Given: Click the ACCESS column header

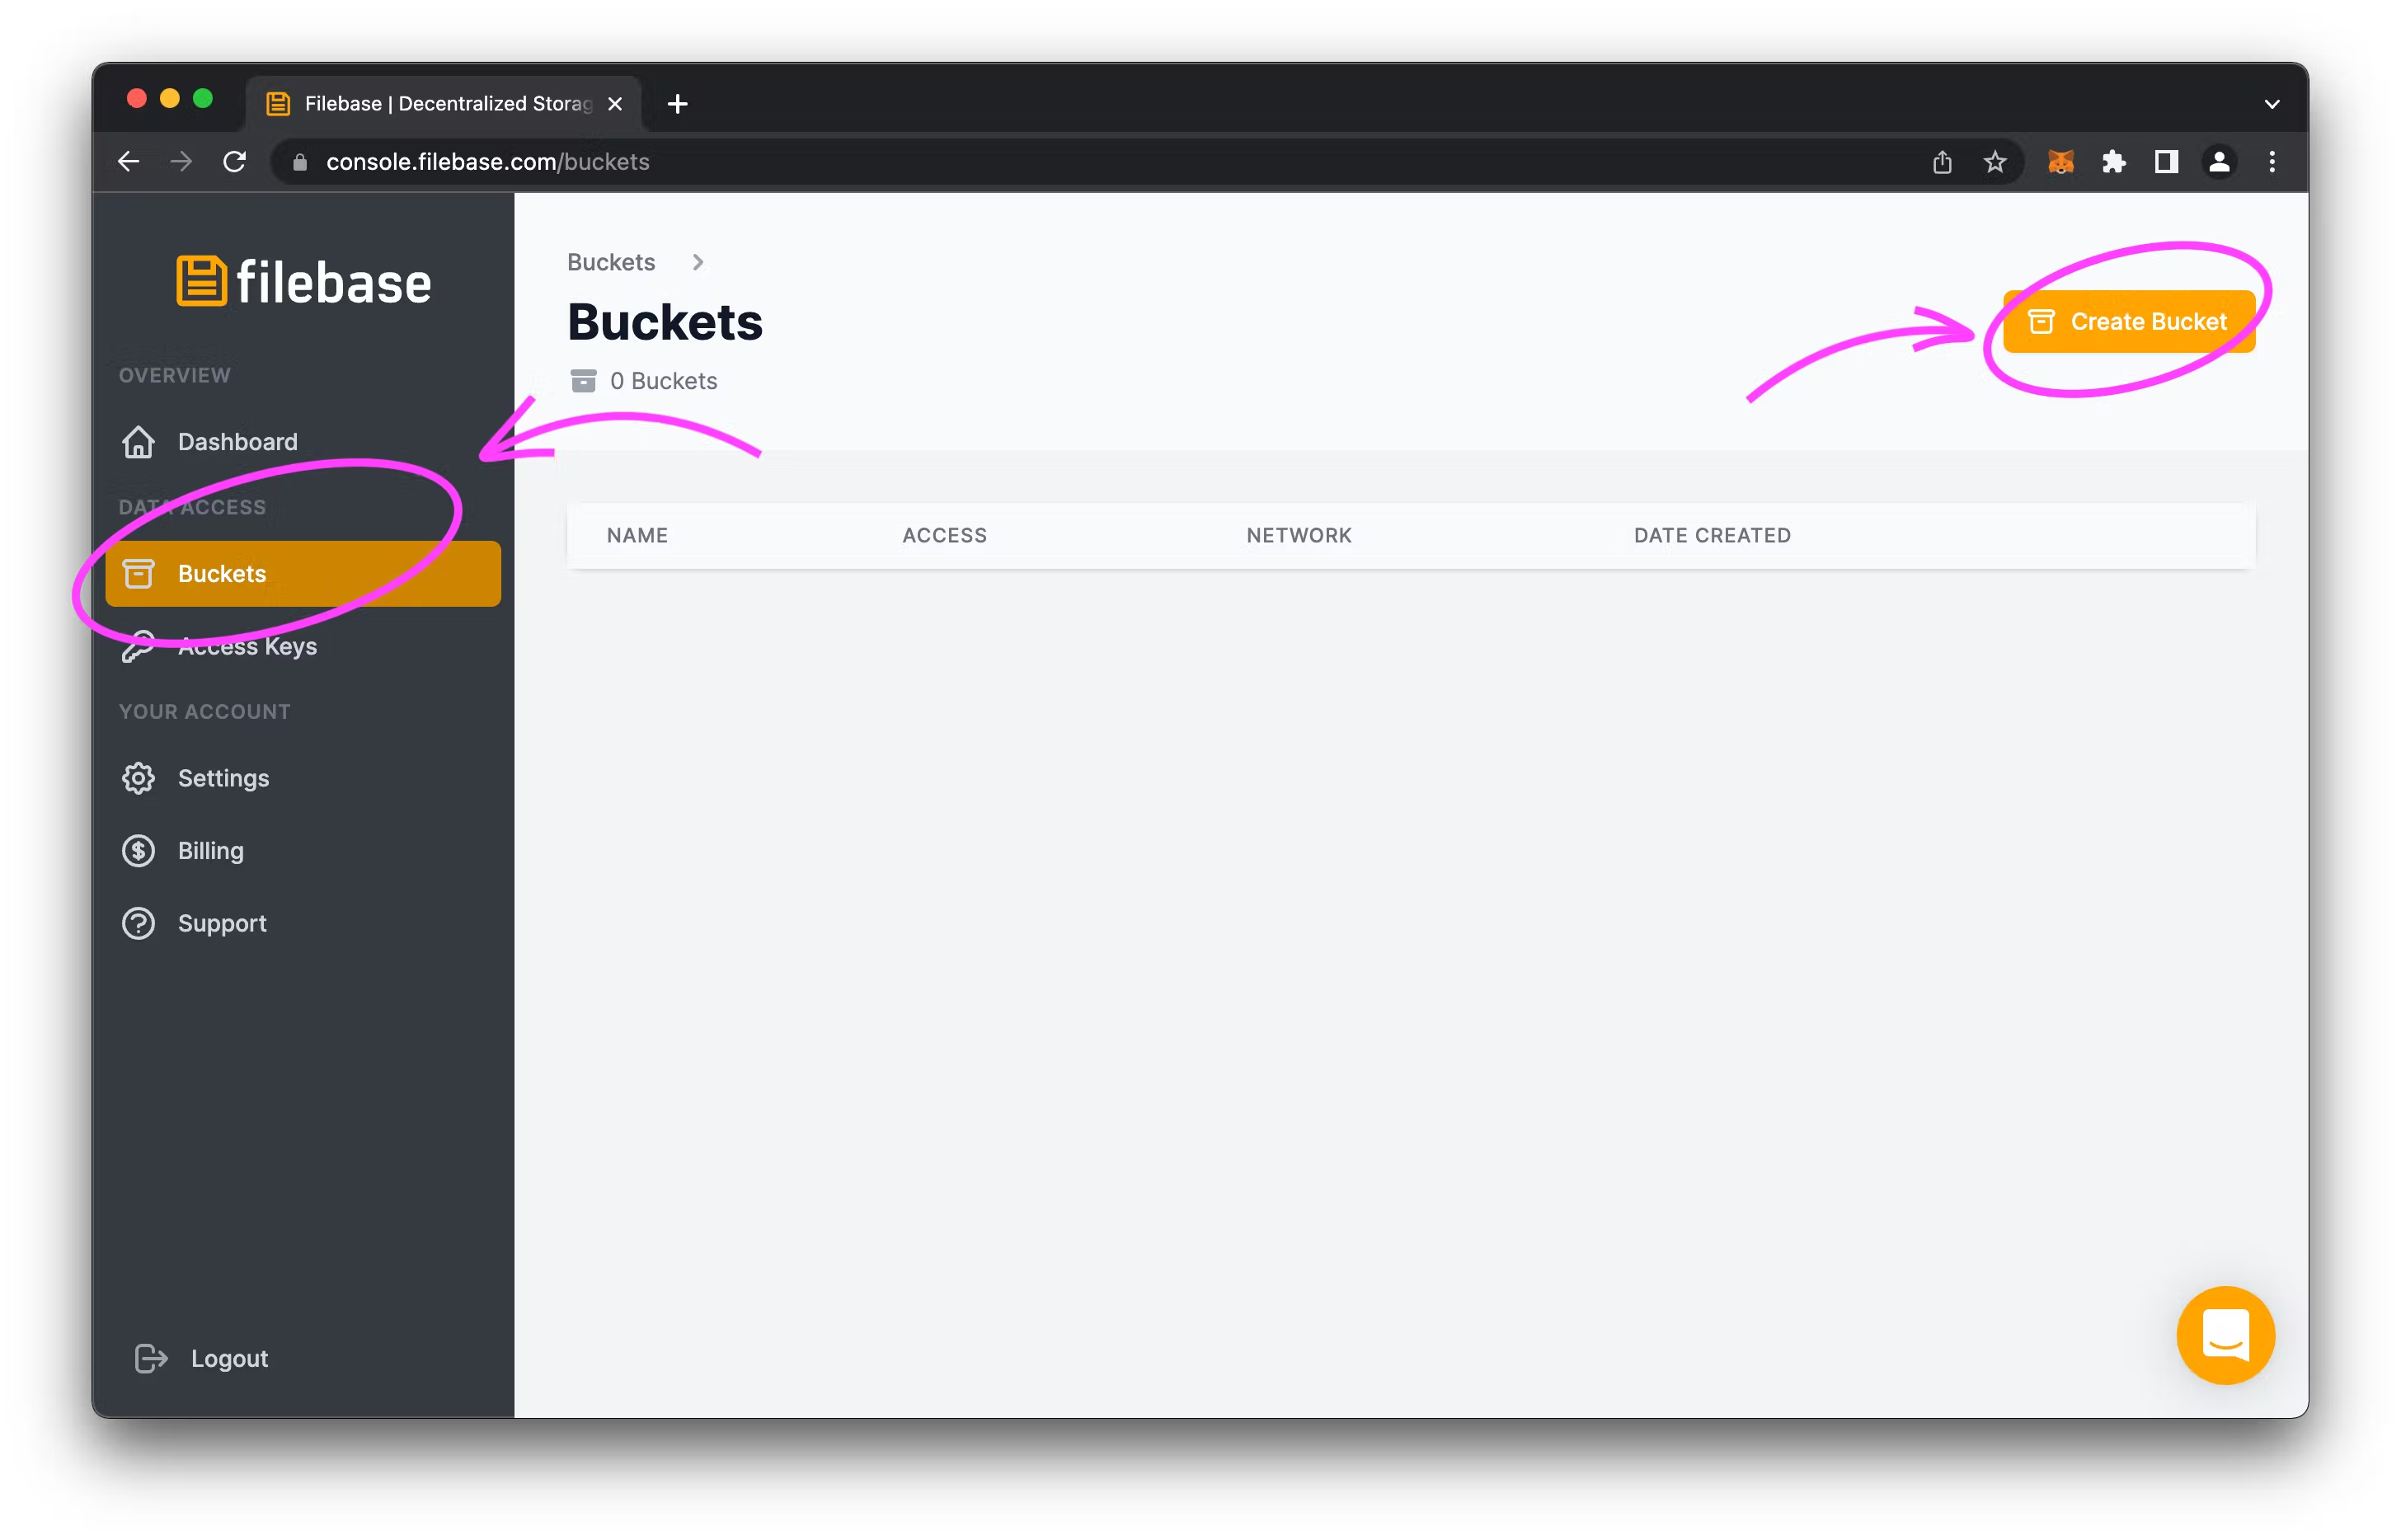Looking at the screenshot, I should (x=943, y=533).
